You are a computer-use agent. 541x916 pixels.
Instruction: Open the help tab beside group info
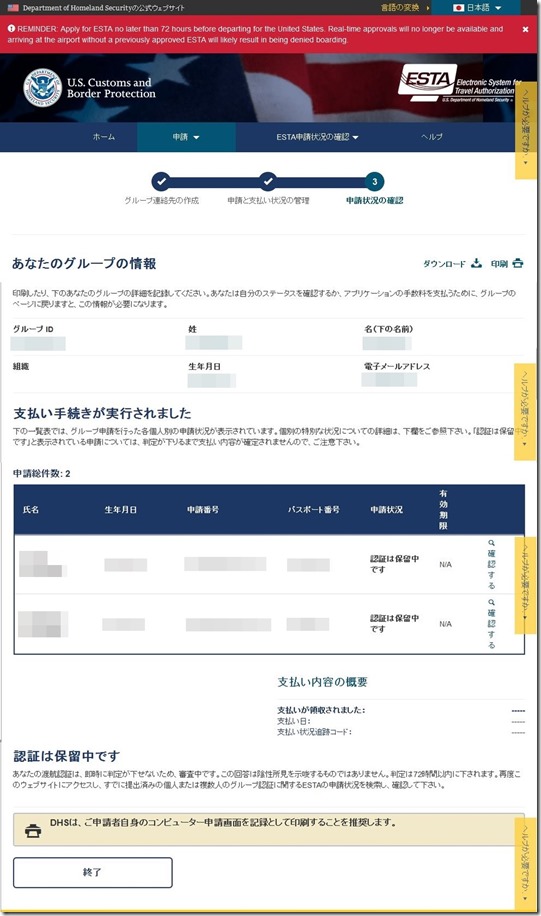525,412
